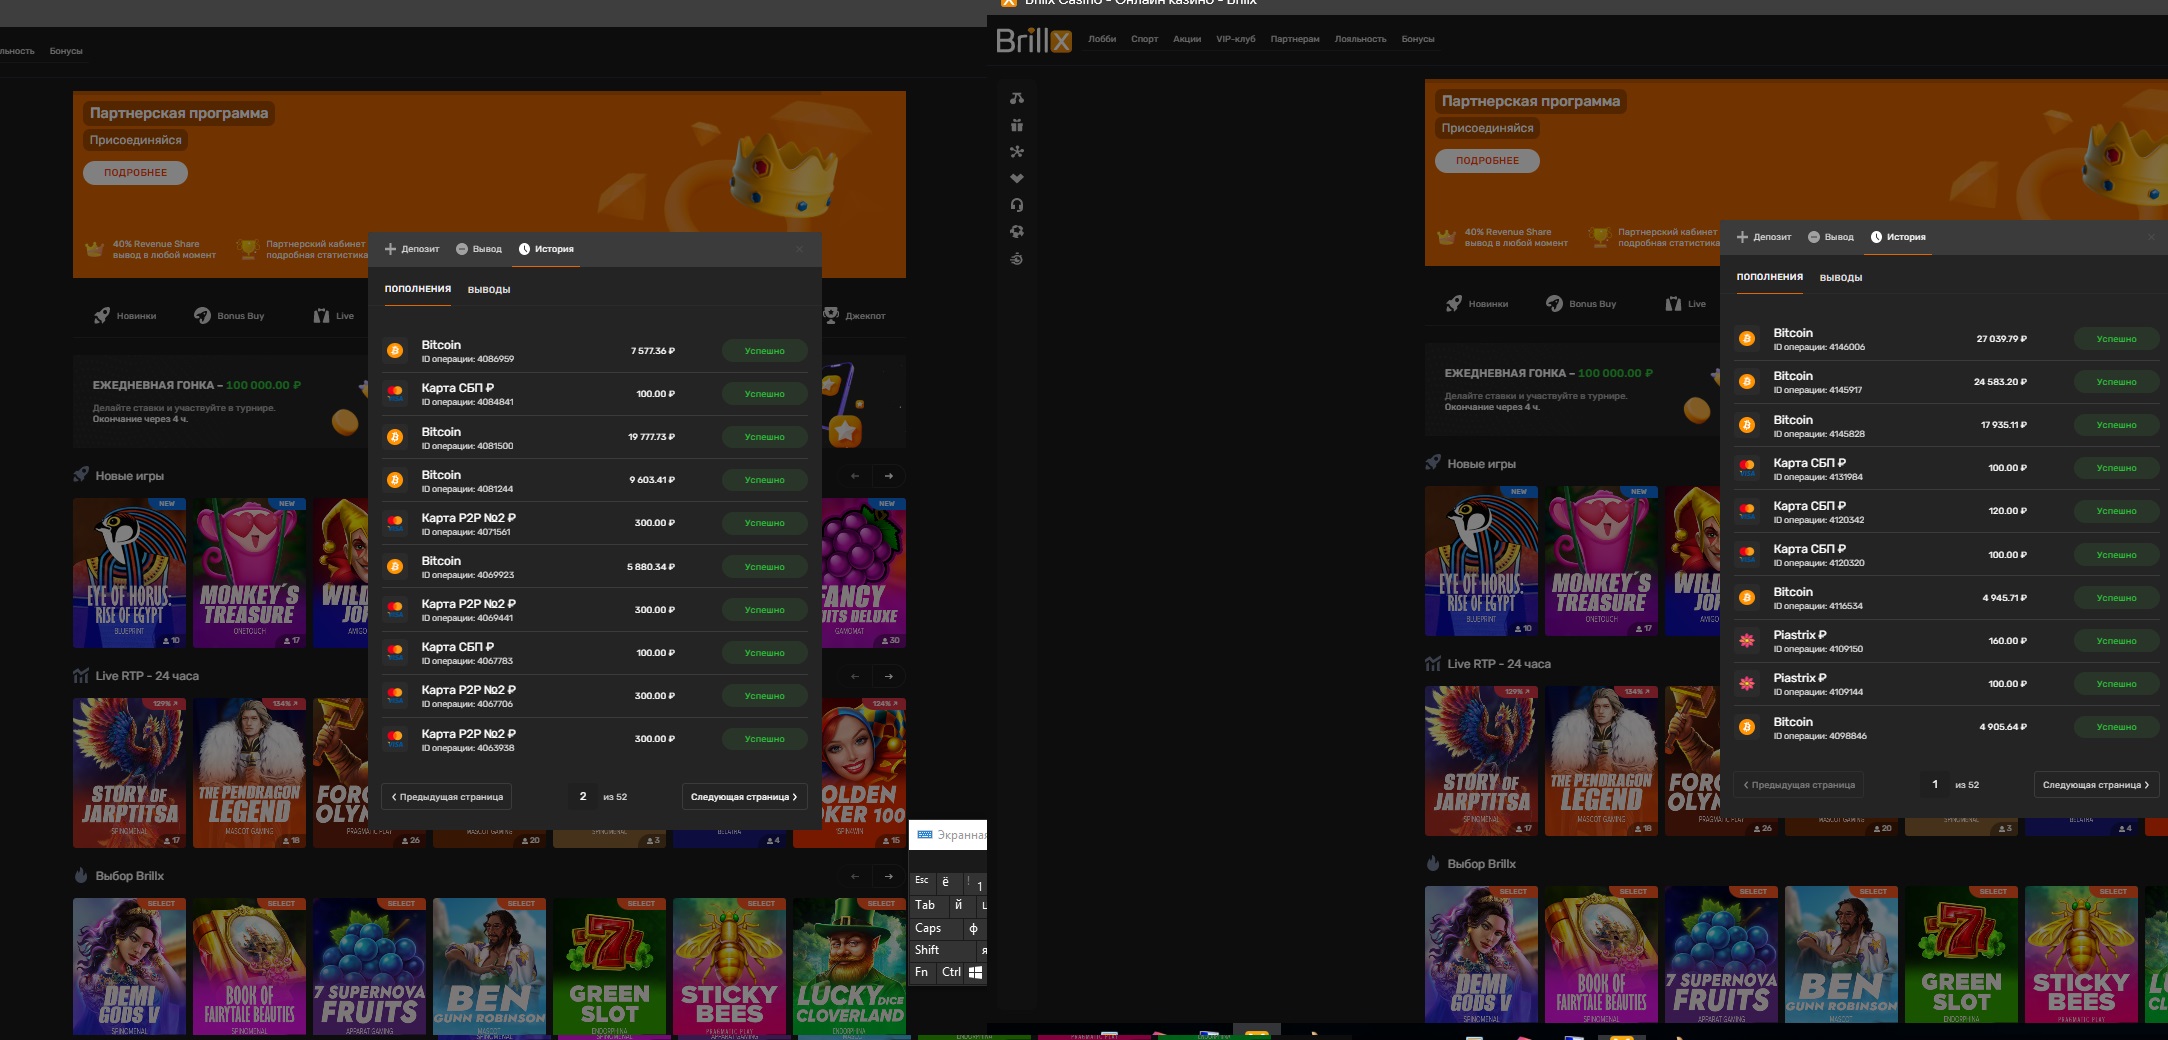Click the coin history icon in right sidebar
Image resolution: width=2168 pixels, height=1040 pixels.
[1017, 259]
